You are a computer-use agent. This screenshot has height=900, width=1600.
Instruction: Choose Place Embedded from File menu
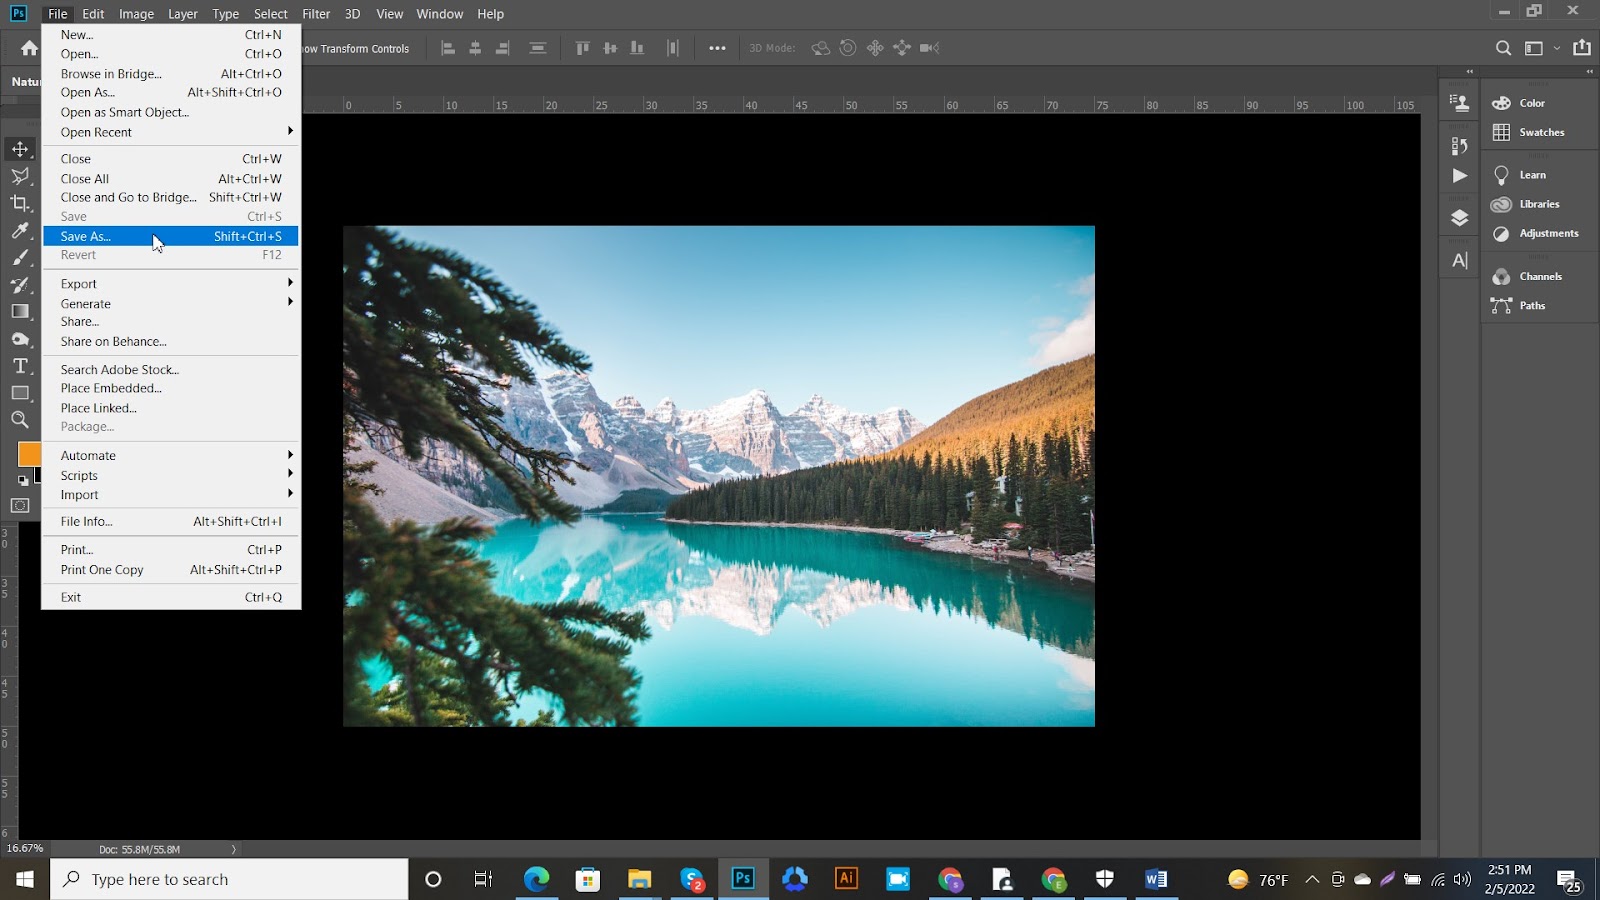[x=171, y=388]
